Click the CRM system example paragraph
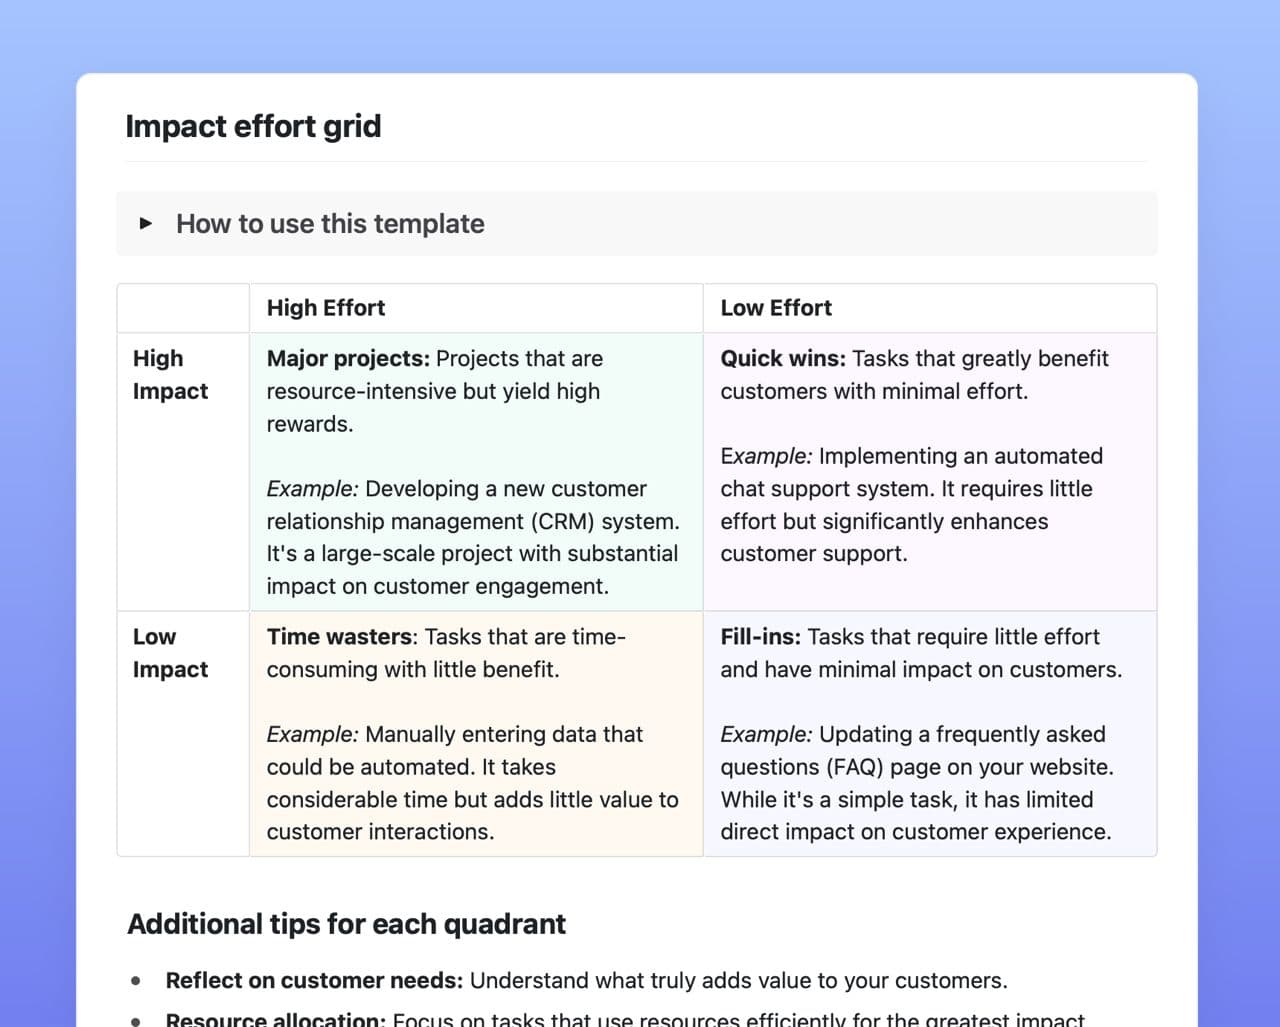Image resolution: width=1280 pixels, height=1027 pixels. pos(473,538)
